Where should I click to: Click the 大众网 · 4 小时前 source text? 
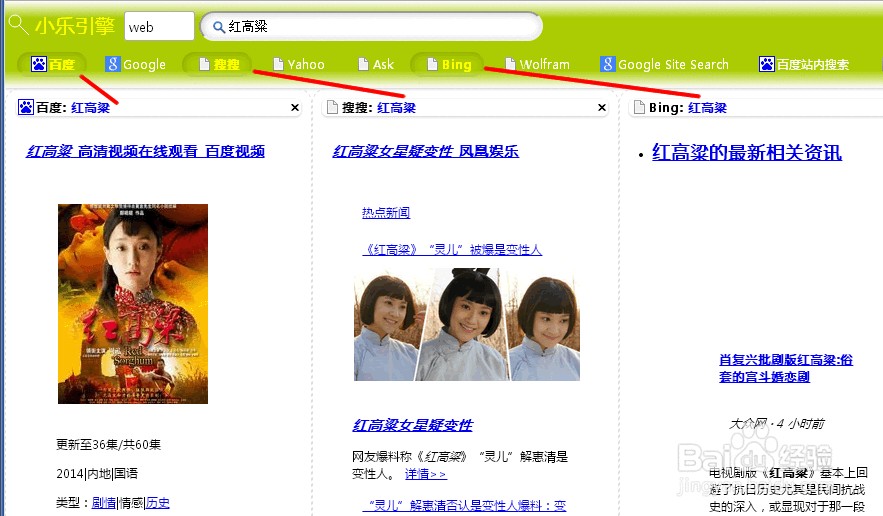point(777,424)
